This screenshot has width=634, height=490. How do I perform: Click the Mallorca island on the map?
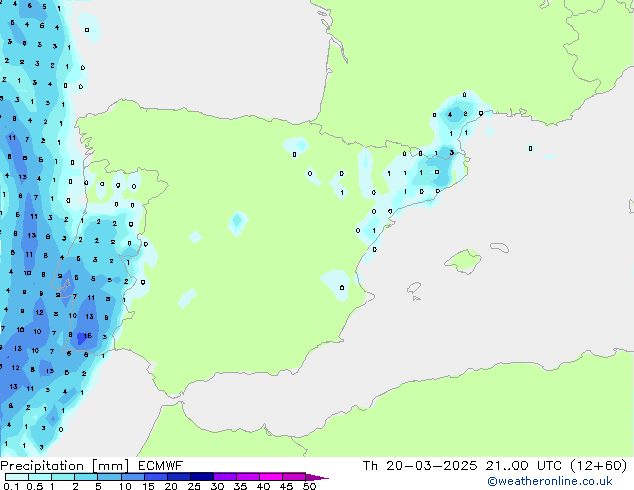pos(463,261)
